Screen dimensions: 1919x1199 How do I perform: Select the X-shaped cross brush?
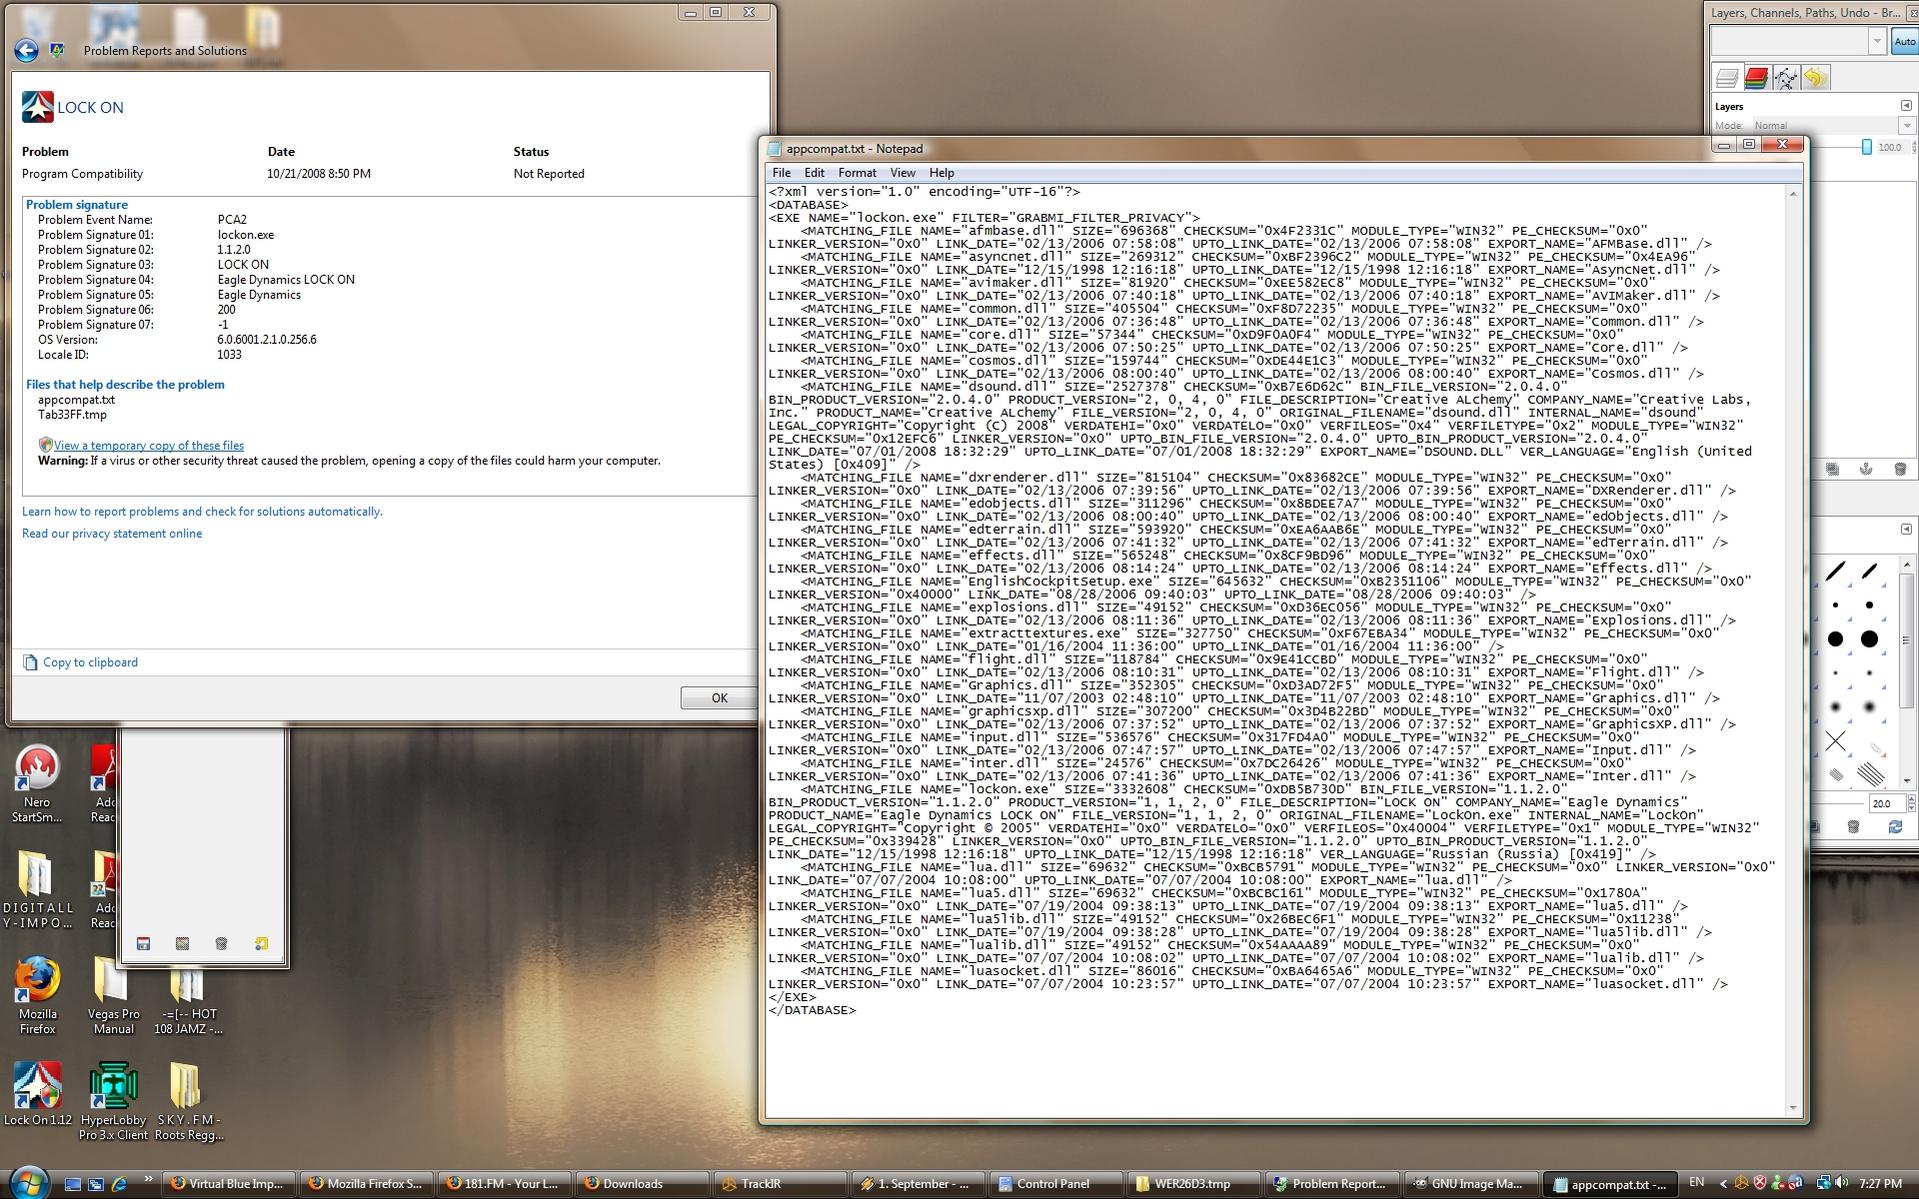(x=1836, y=741)
